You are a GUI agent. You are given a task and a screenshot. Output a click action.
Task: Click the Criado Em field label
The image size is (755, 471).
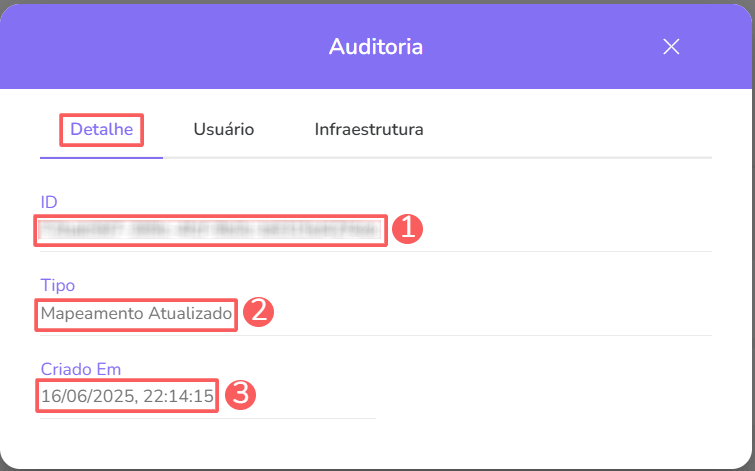tap(81, 369)
